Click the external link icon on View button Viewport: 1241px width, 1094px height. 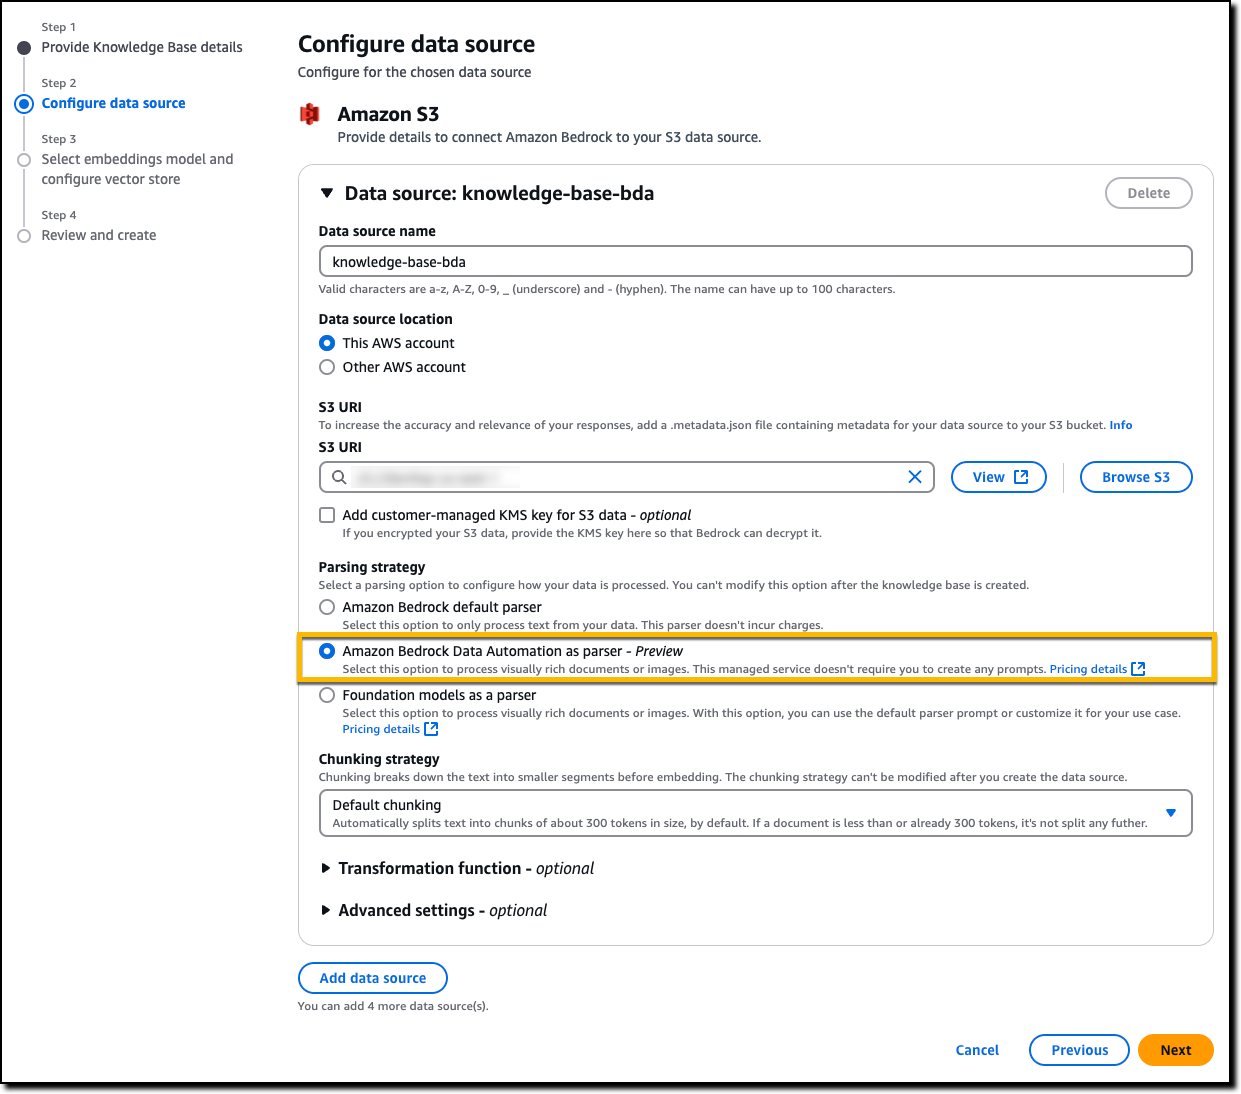point(1021,477)
